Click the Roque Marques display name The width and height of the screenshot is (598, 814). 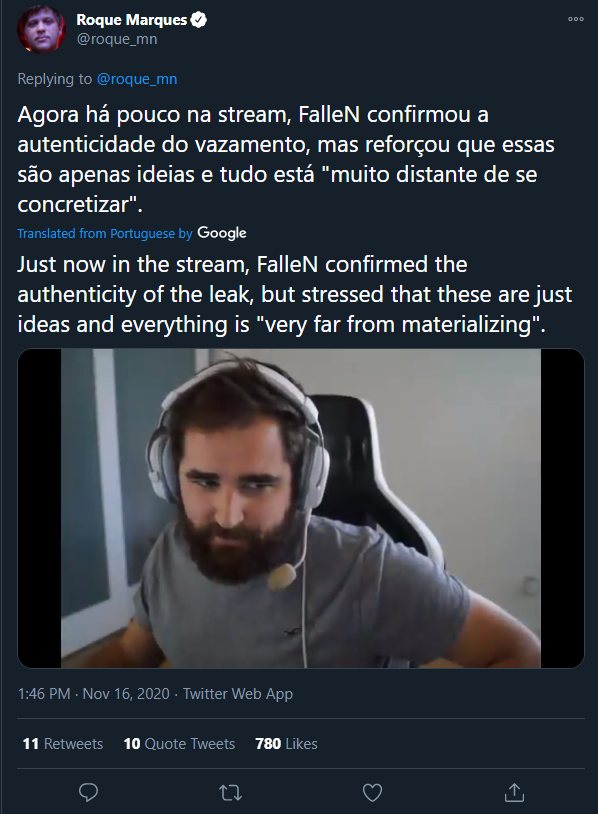(x=131, y=20)
